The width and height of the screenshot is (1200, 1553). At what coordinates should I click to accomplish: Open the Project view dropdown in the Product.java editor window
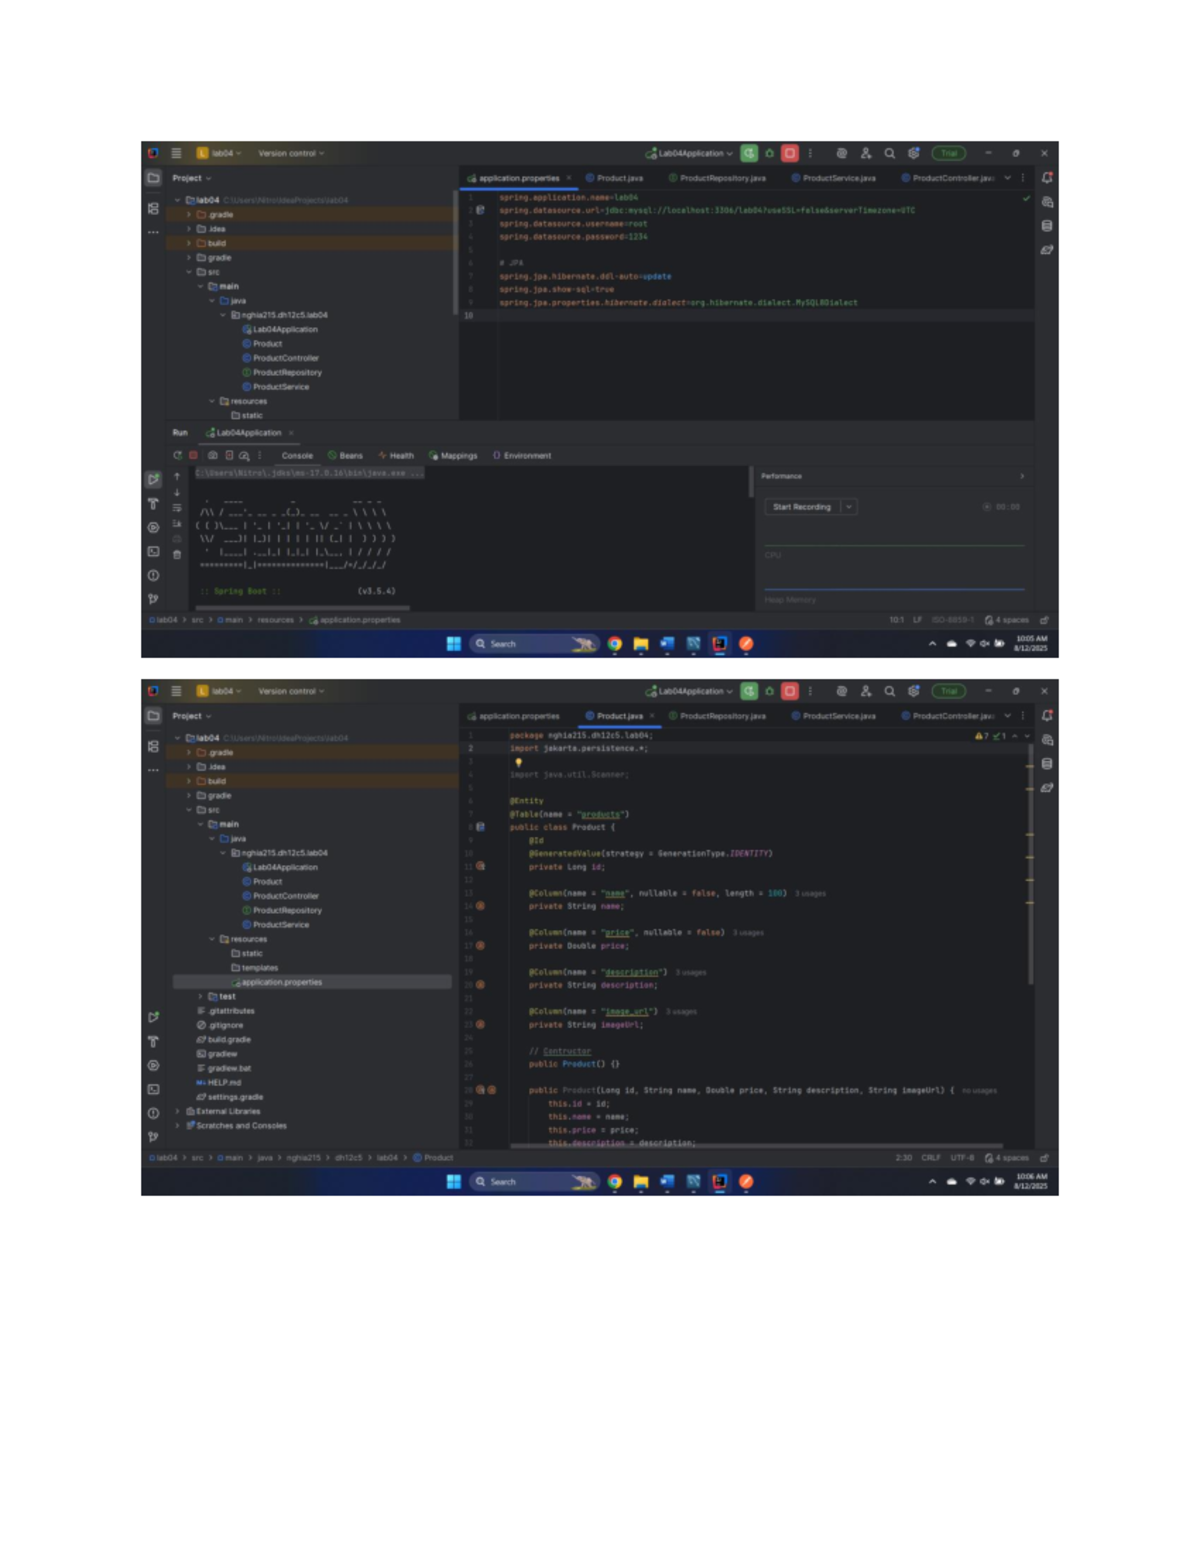pyautogui.click(x=191, y=716)
